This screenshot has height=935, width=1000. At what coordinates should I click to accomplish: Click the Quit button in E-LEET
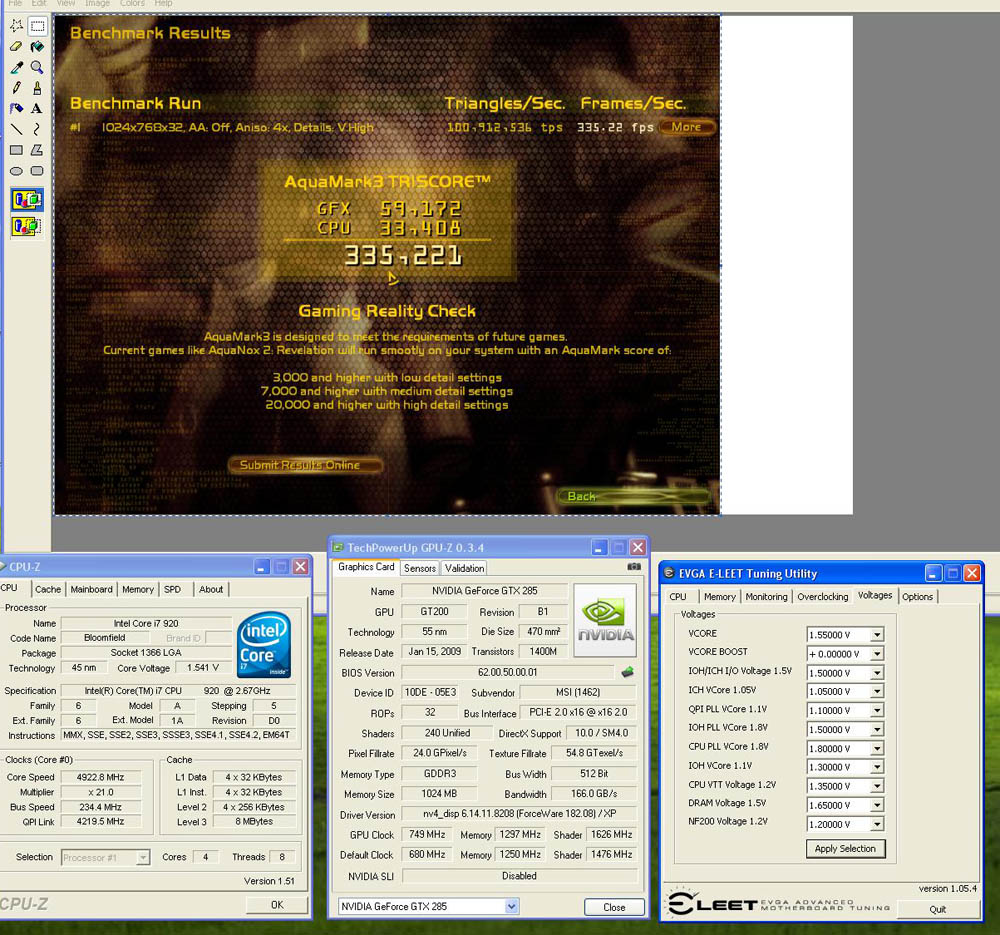(938, 909)
